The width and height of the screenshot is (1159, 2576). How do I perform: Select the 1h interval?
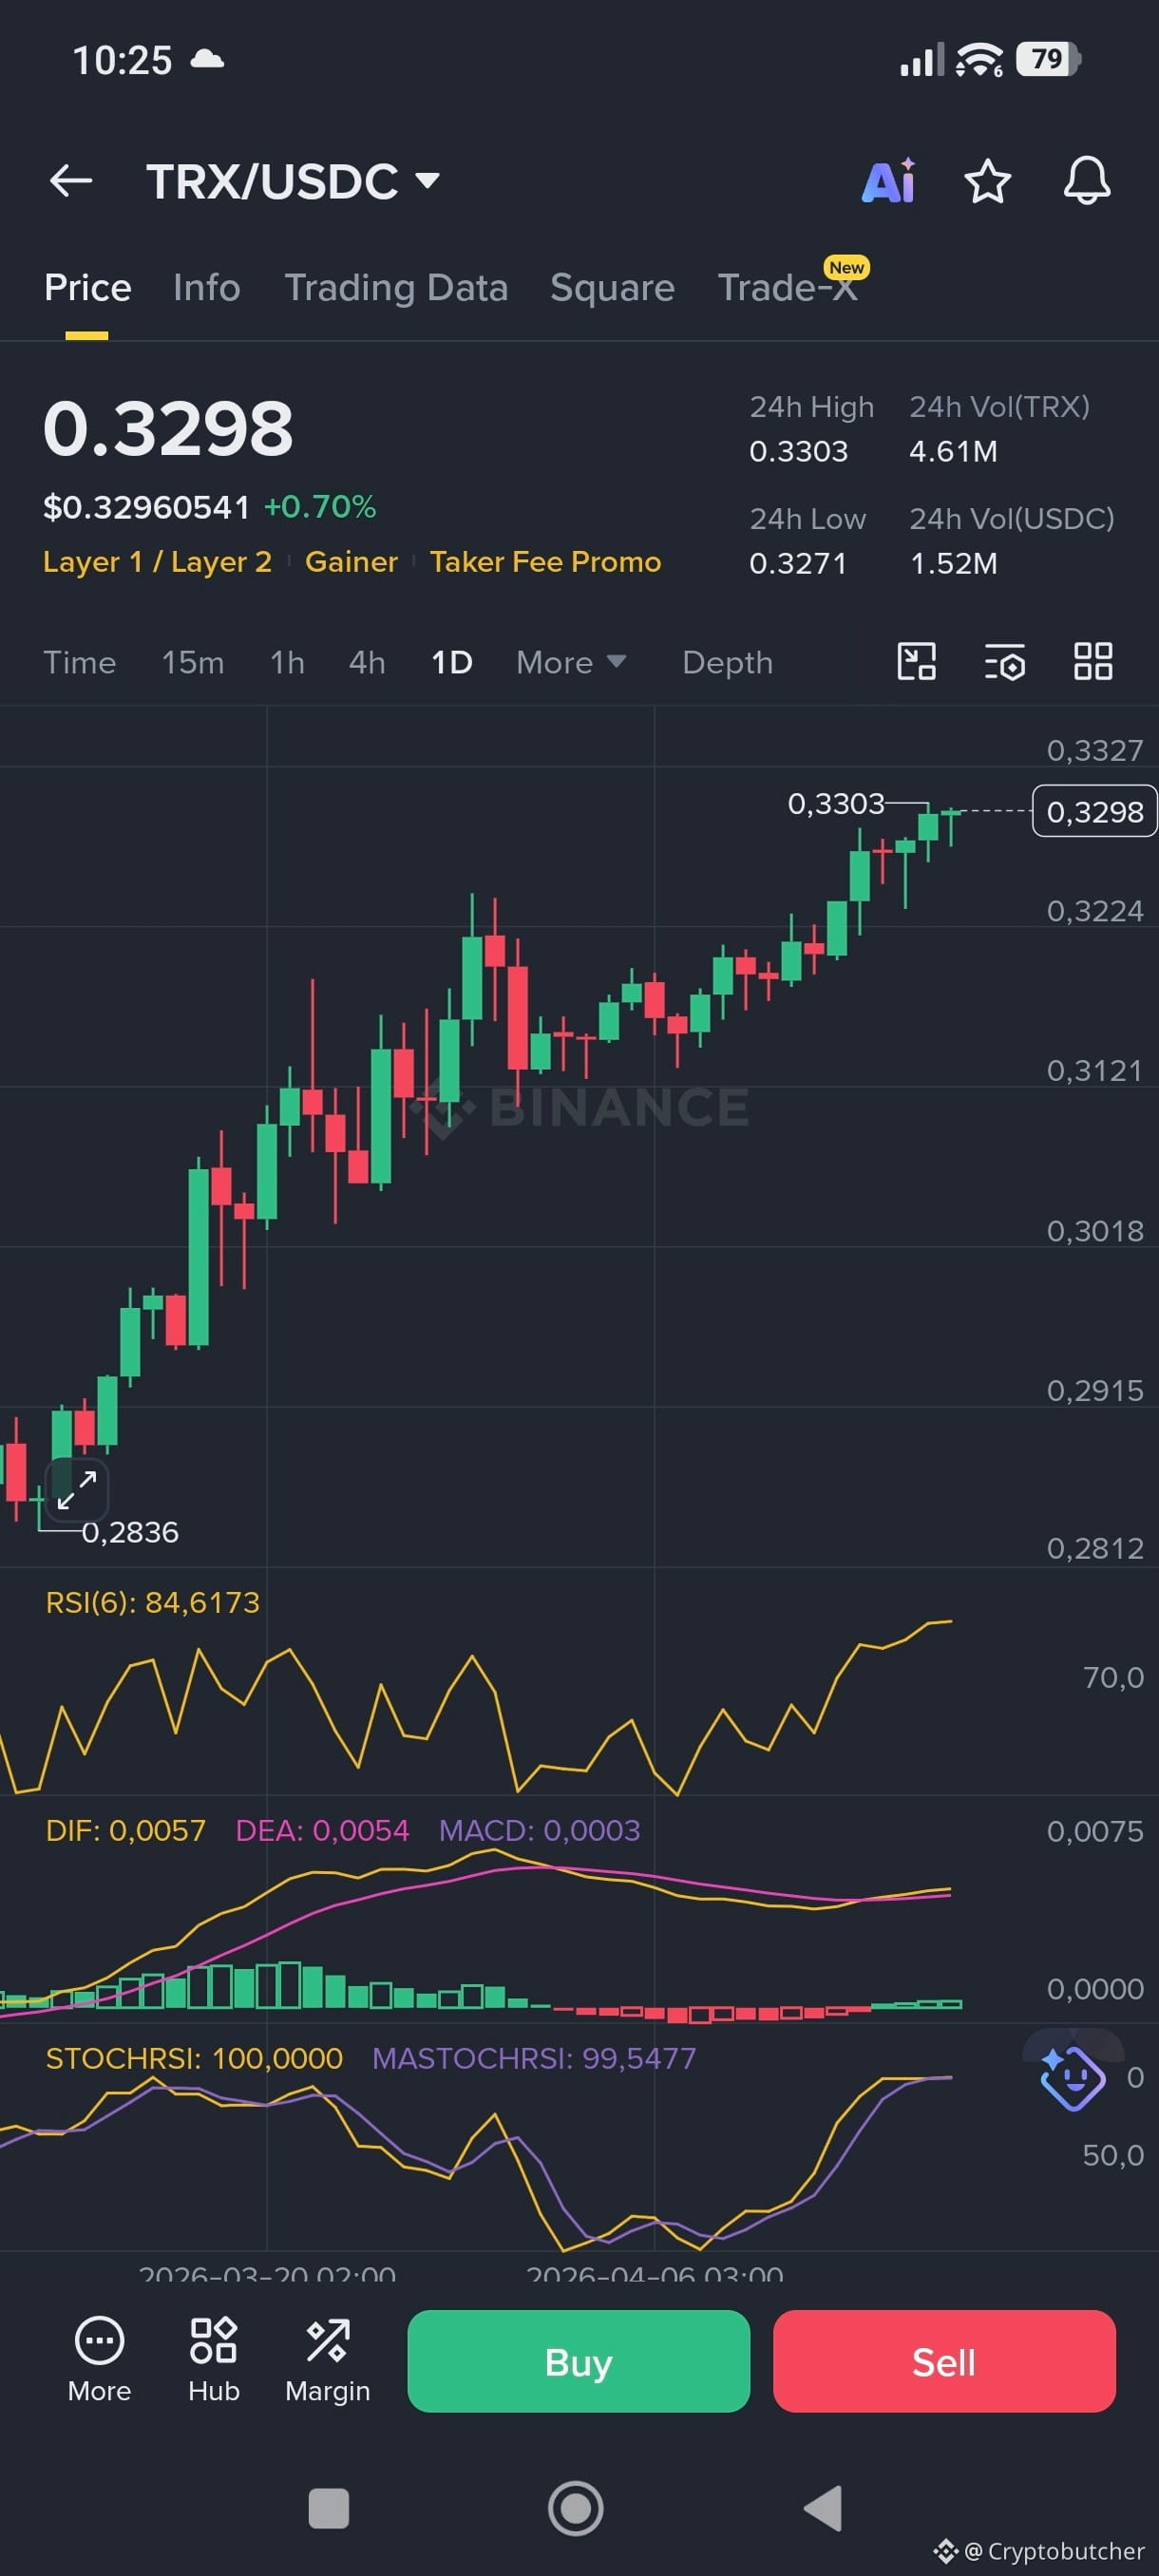coord(287,662)
